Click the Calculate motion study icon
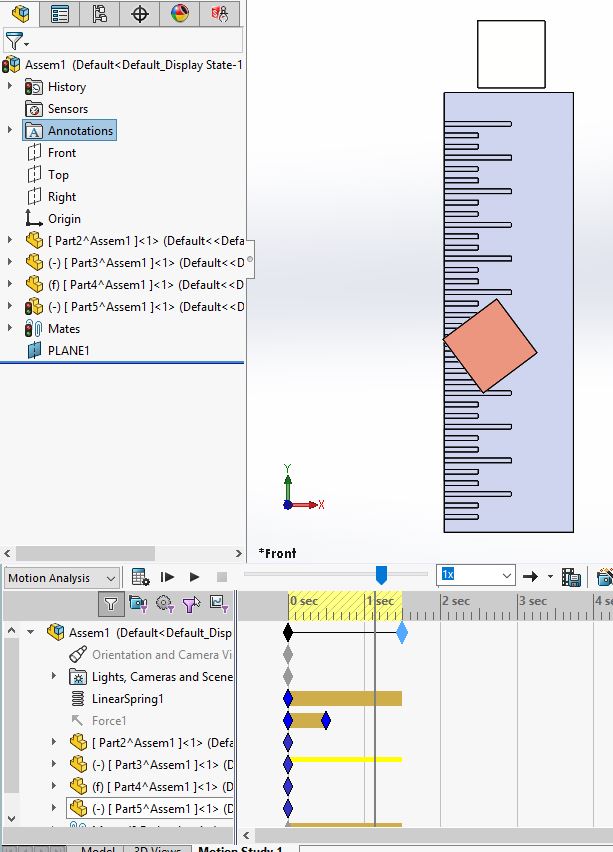Screen dimensions: 613x852 pyautogui.click(x=140, y=577)
